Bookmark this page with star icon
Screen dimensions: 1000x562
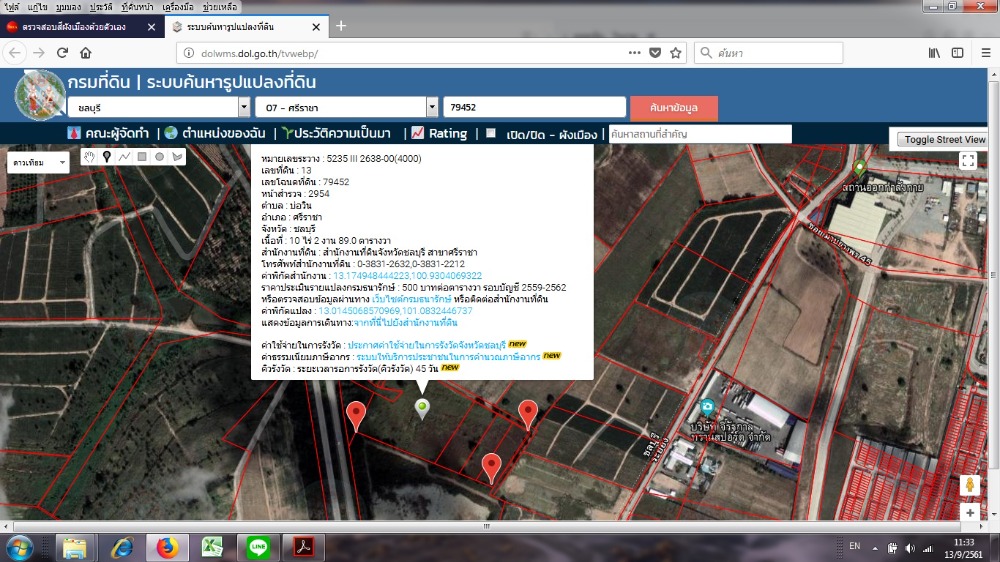click(676, 53)
